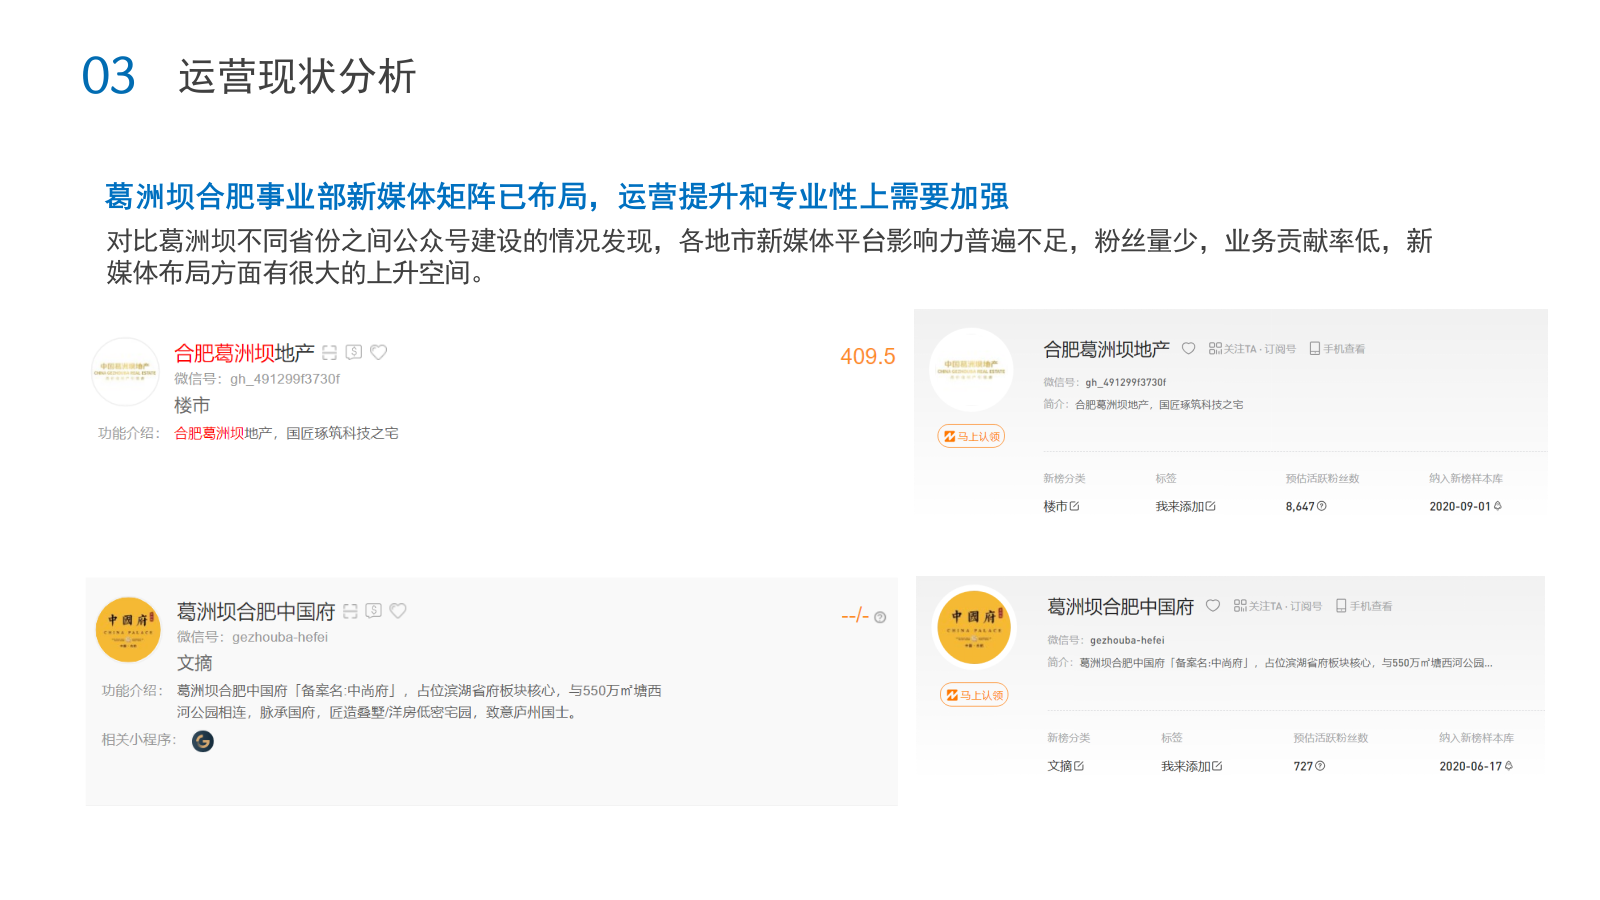This screenshot has height=900, width=1600.
Task: Click the 马上认领 button under the 合肥葛洲坝地产 avatar
Action: click(x=971, y=436)
